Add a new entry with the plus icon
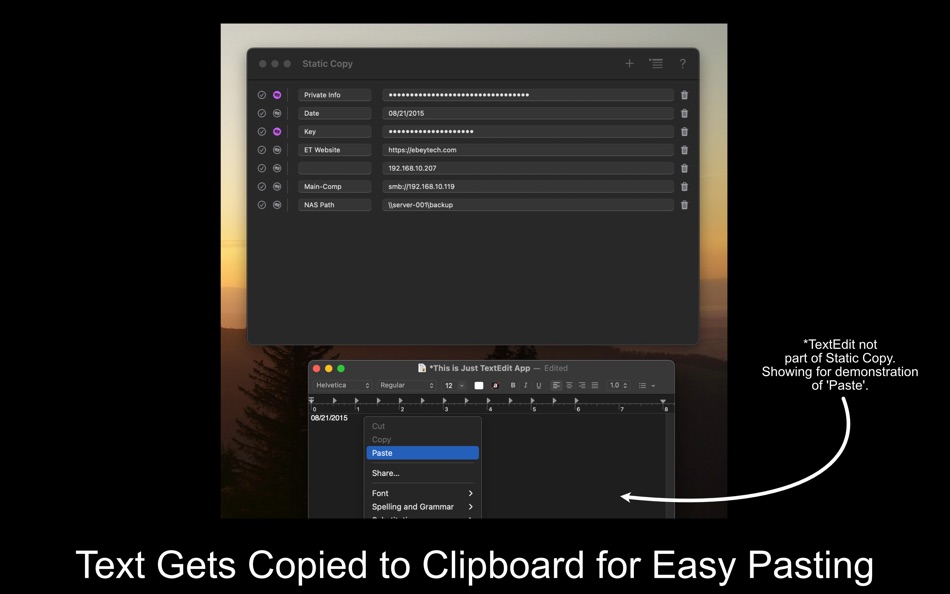The image size is (950, 594). 629,63
